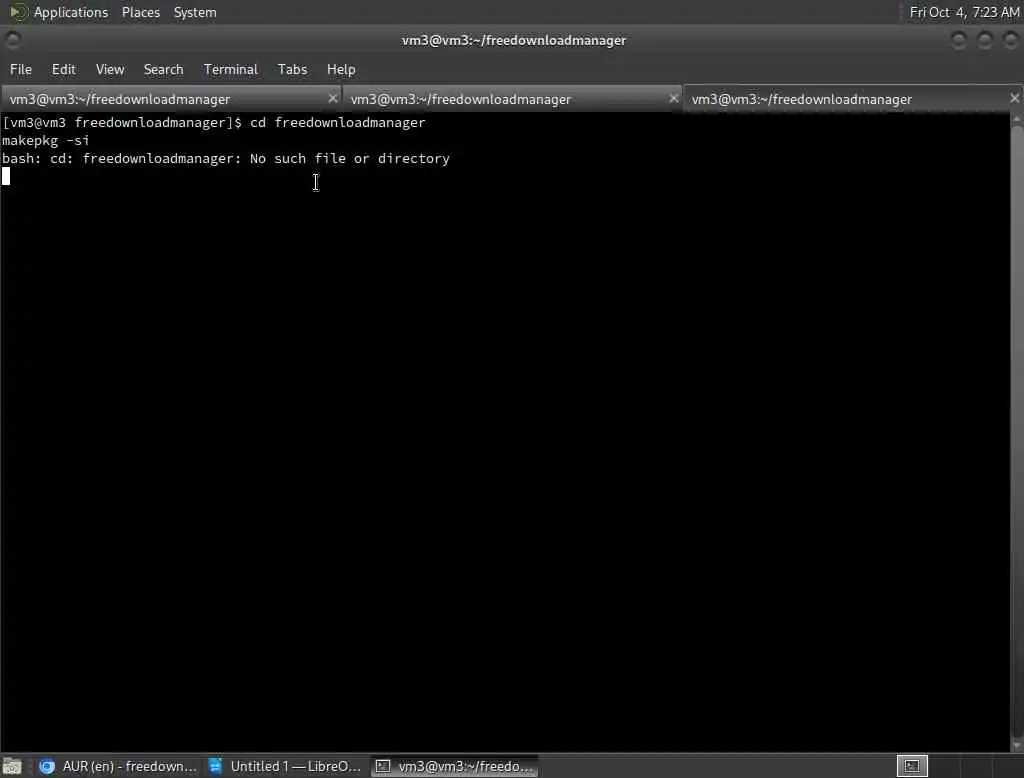Image resolution: width=1024 pixels, height=778 pixels.
Task: Click the terminal icon in taskbar entry
Action: 383,766
